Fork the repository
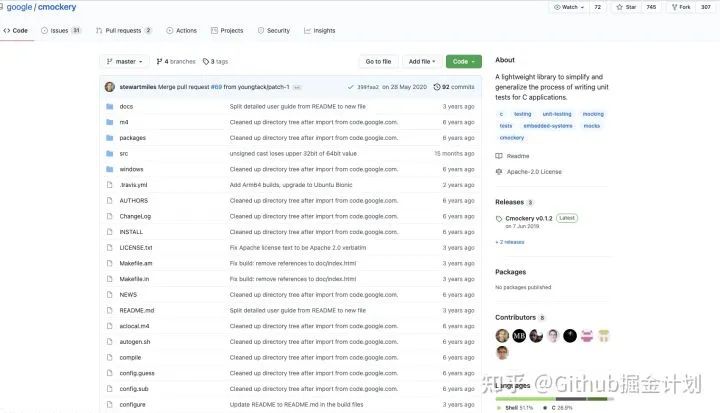720x413 pixels. [681, 7]
